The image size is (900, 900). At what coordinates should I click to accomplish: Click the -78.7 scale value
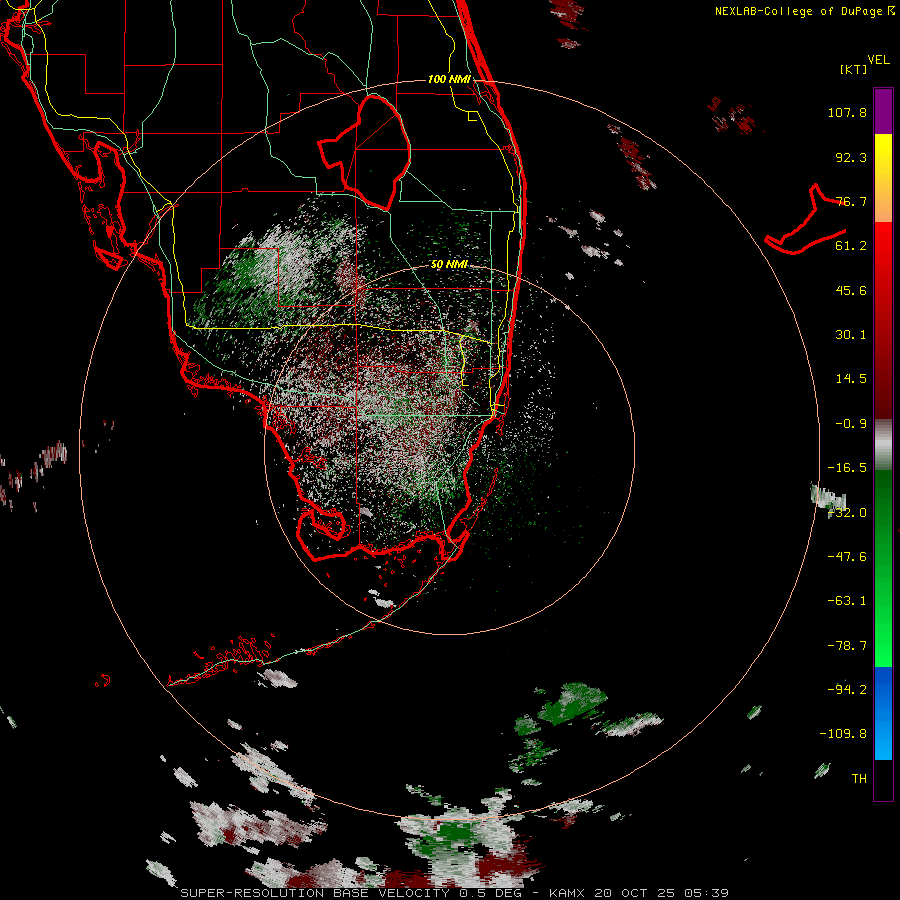pyautogui.click(x=847, y=646)
